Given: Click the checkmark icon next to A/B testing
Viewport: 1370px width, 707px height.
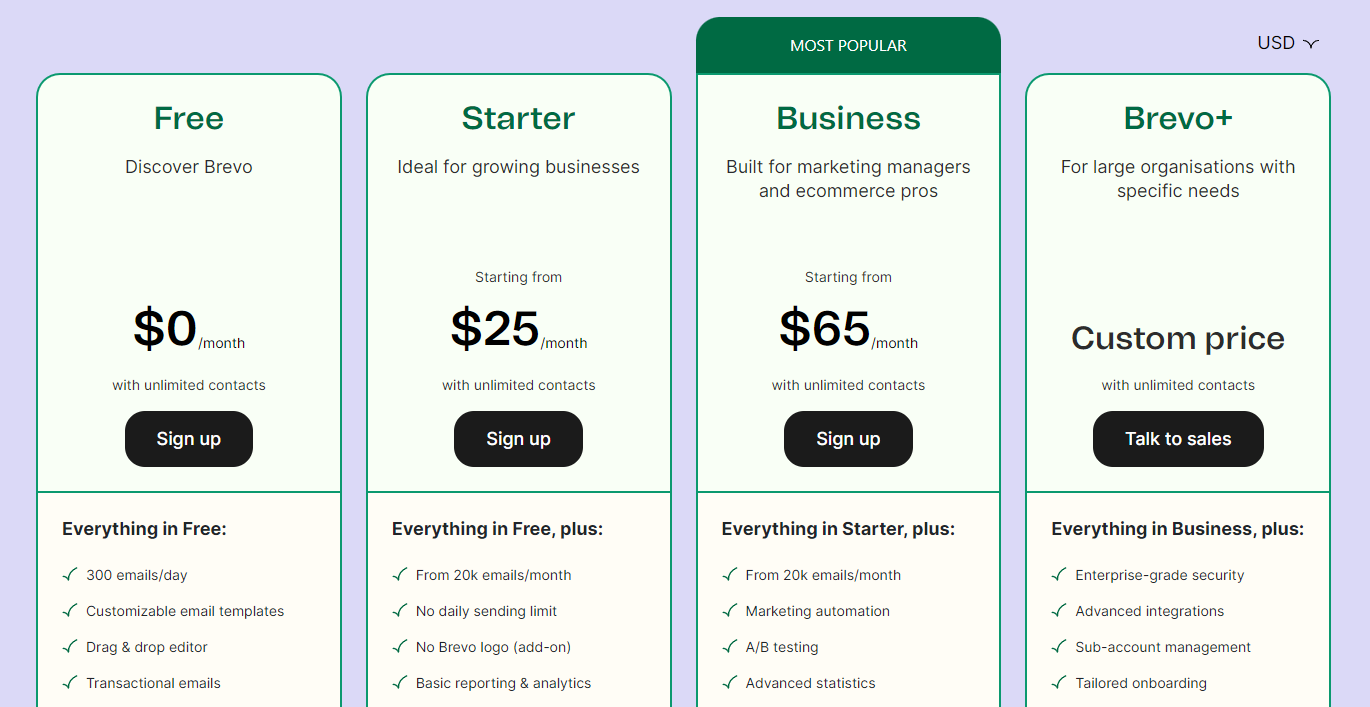Looking at the screenshot, I should click(730, 647).
